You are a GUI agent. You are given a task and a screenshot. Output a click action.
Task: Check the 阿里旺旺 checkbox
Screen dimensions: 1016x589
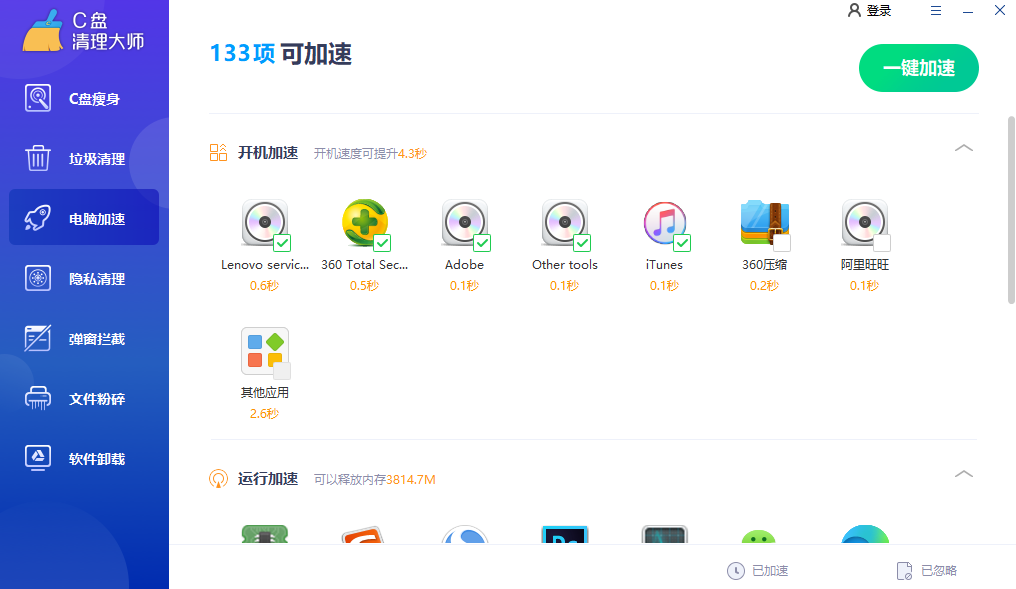(x=882, y=243)
